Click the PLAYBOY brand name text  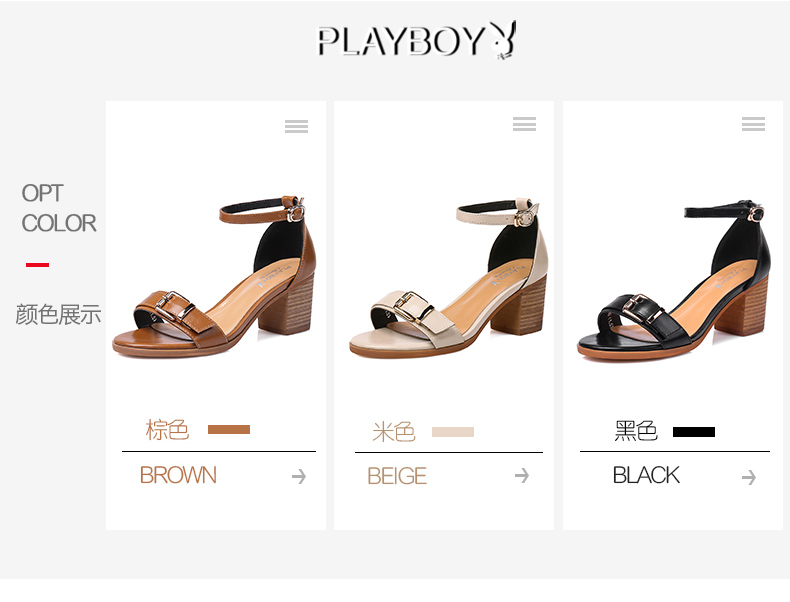point(401,41)
